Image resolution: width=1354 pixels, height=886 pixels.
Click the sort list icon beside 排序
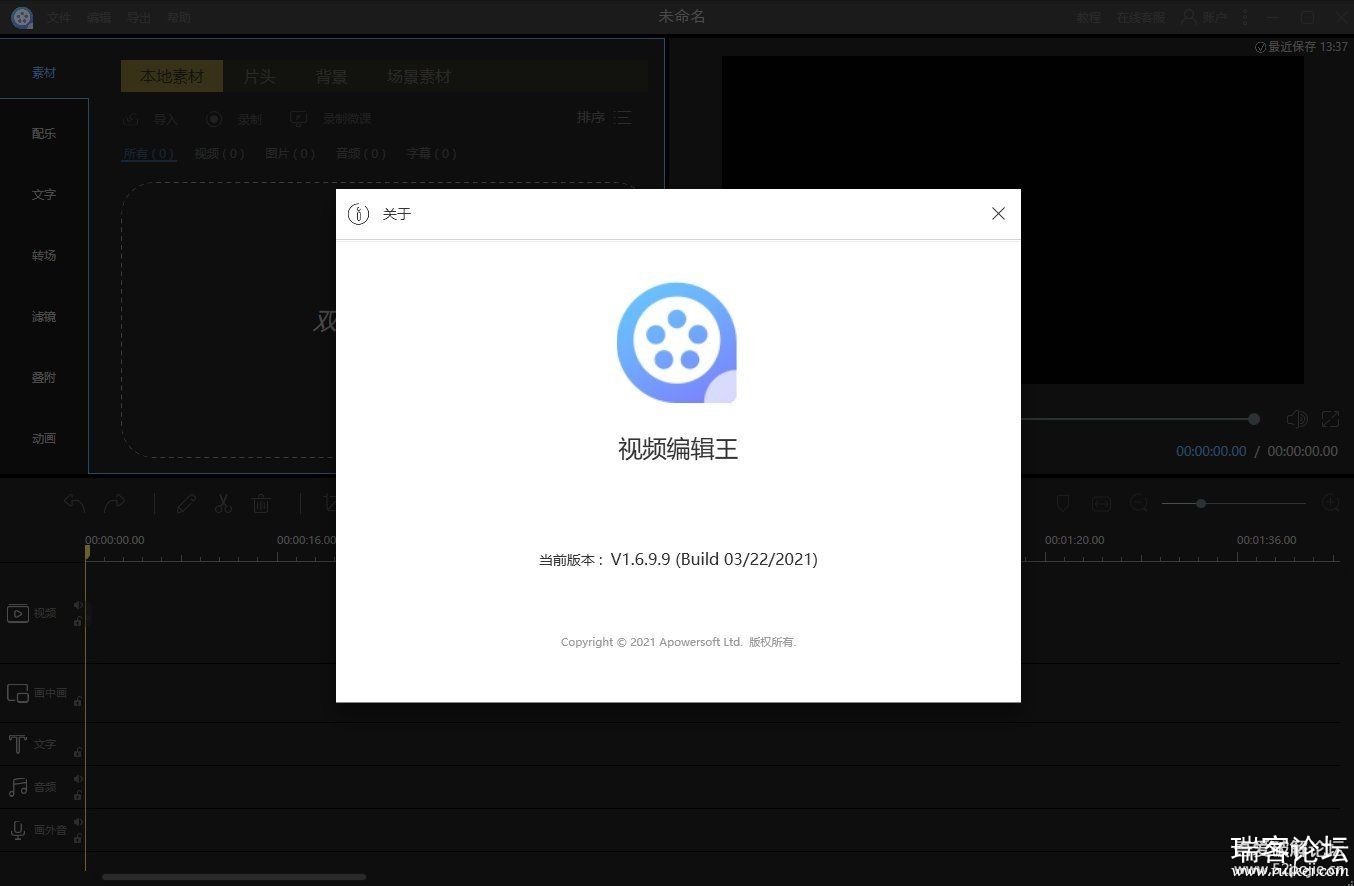coord(622,118)
